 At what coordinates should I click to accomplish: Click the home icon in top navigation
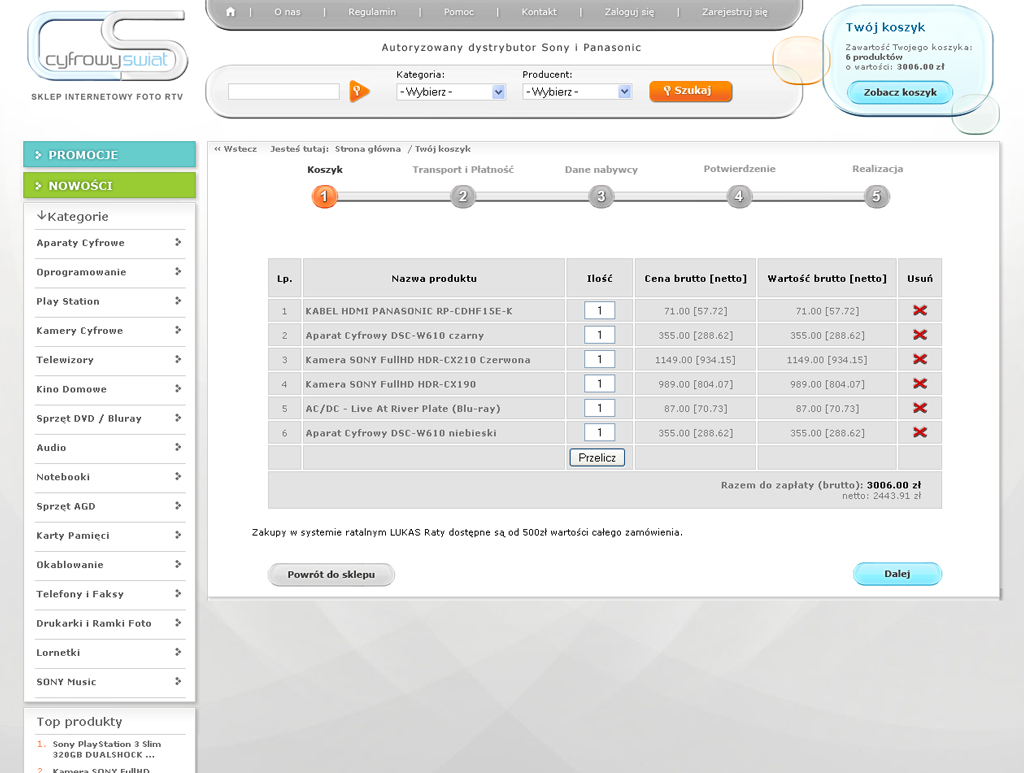tap(231, 12)
